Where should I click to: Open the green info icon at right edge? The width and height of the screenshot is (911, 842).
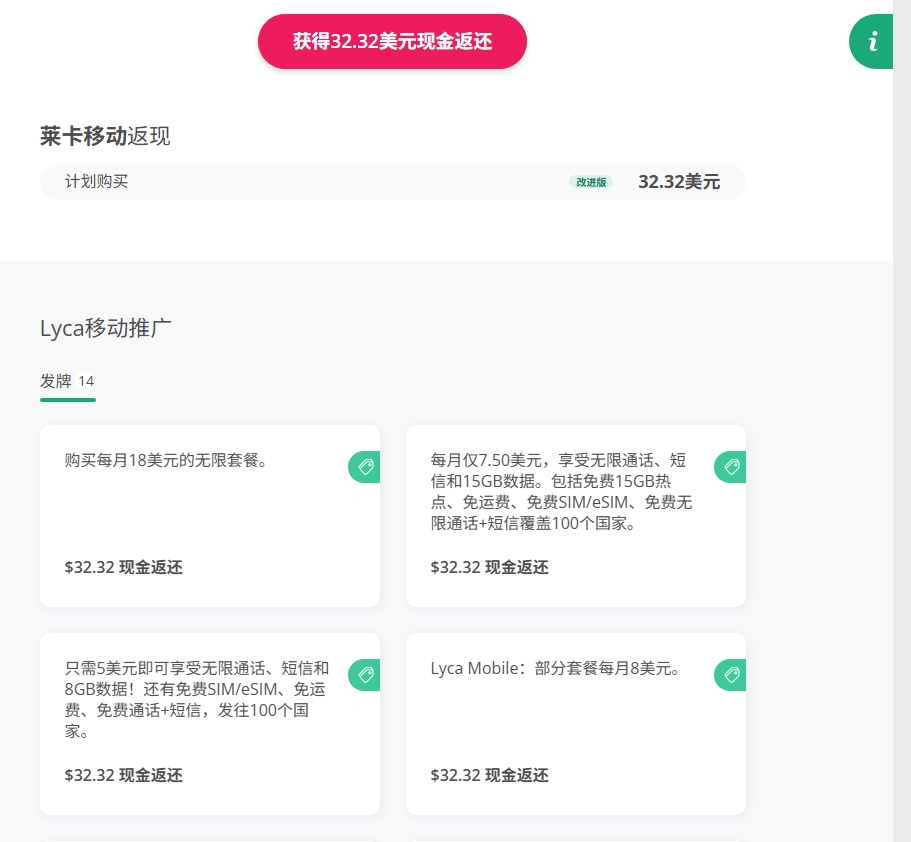tap(871, 41)
